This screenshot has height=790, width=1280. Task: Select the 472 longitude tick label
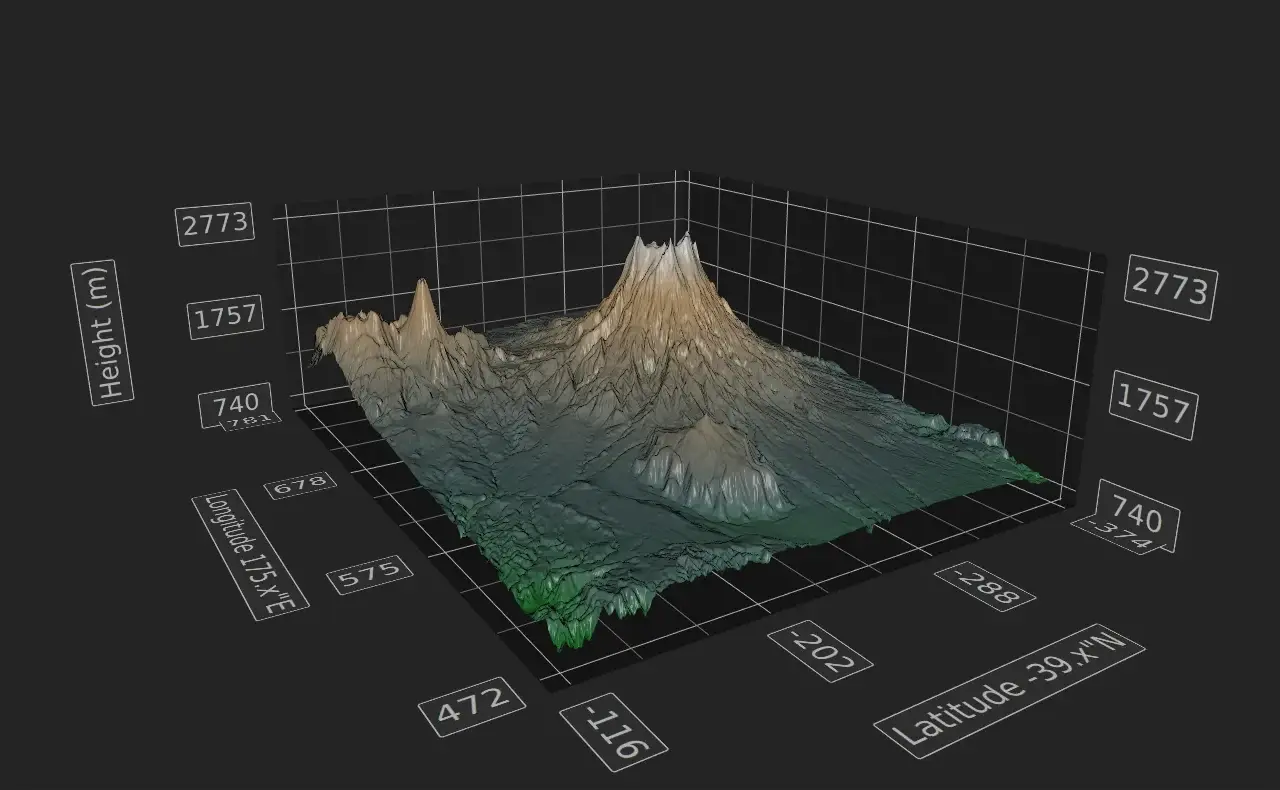pyautogui.click(x=473, y=704)
